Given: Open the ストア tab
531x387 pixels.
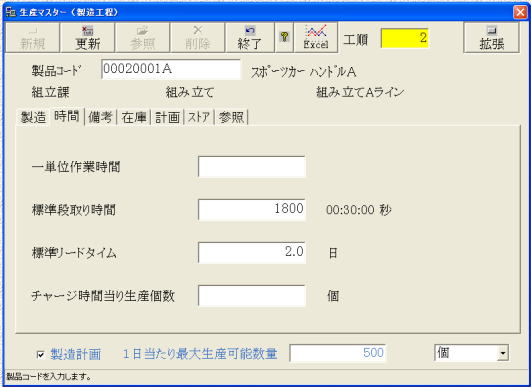Looking at the screenshot, I should [199, 117].
